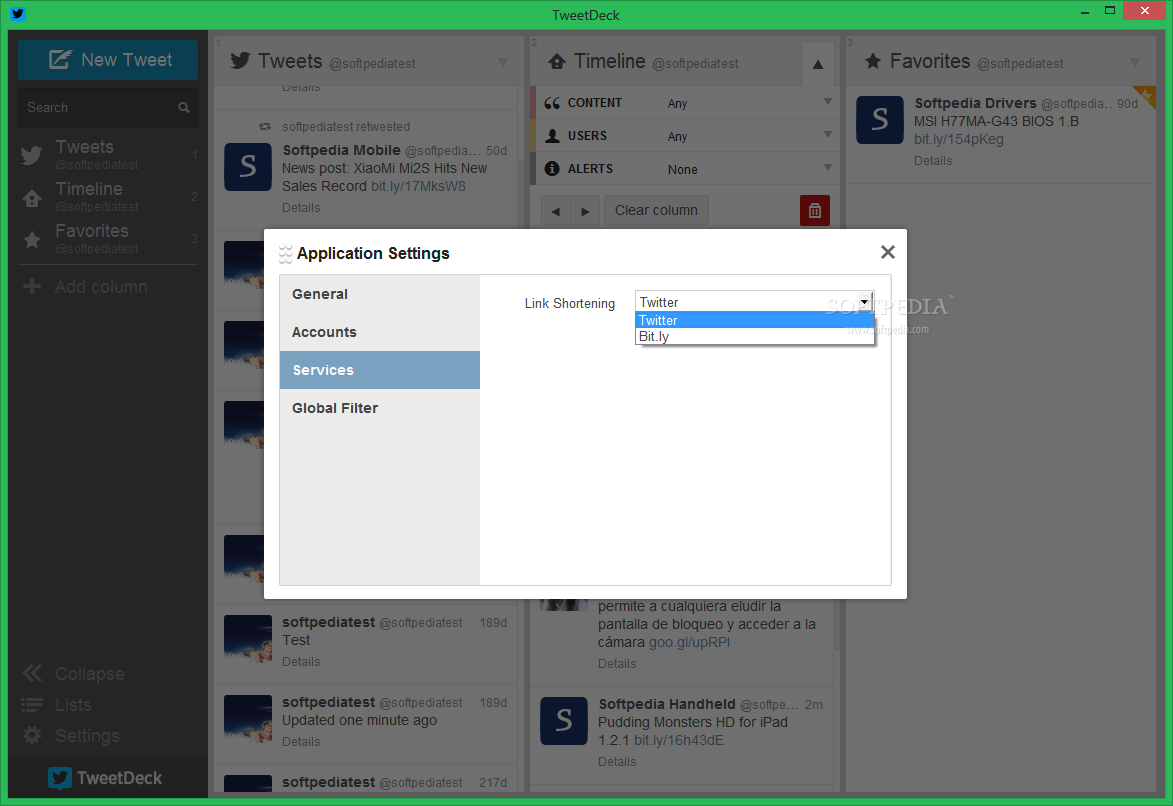Click the Settings gear icon
The width and height of the screenshot is (1173, 806).
click(x=31, y=736)
